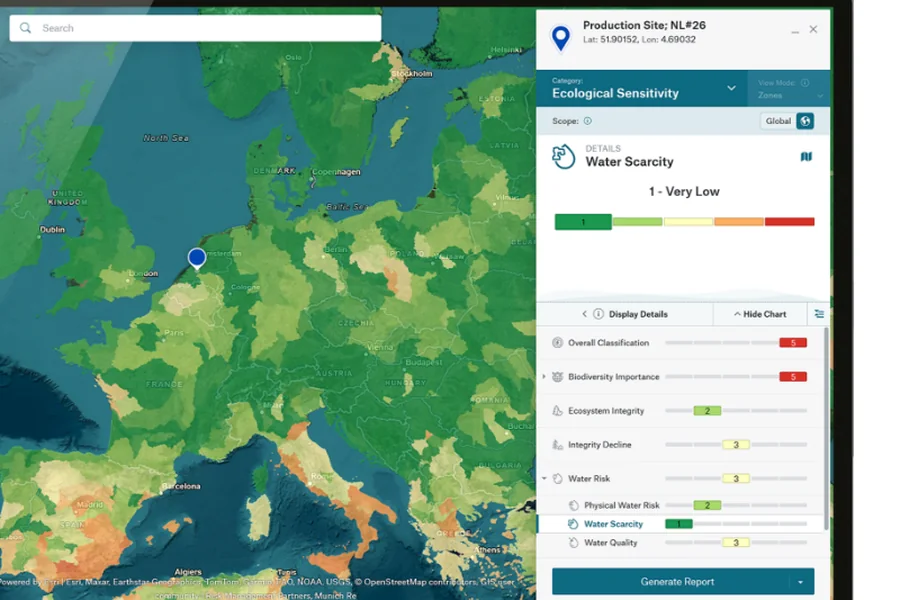Click the info icon beside Display Details
Screen dimensions: 900x600
[x=598, y=314]
